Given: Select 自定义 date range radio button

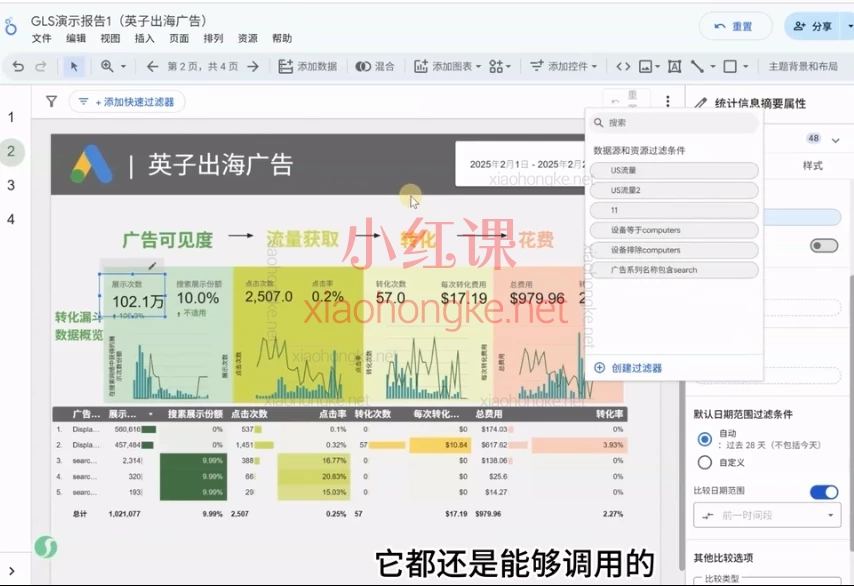Looking at the screenshot, I should (x=705, y=462).
